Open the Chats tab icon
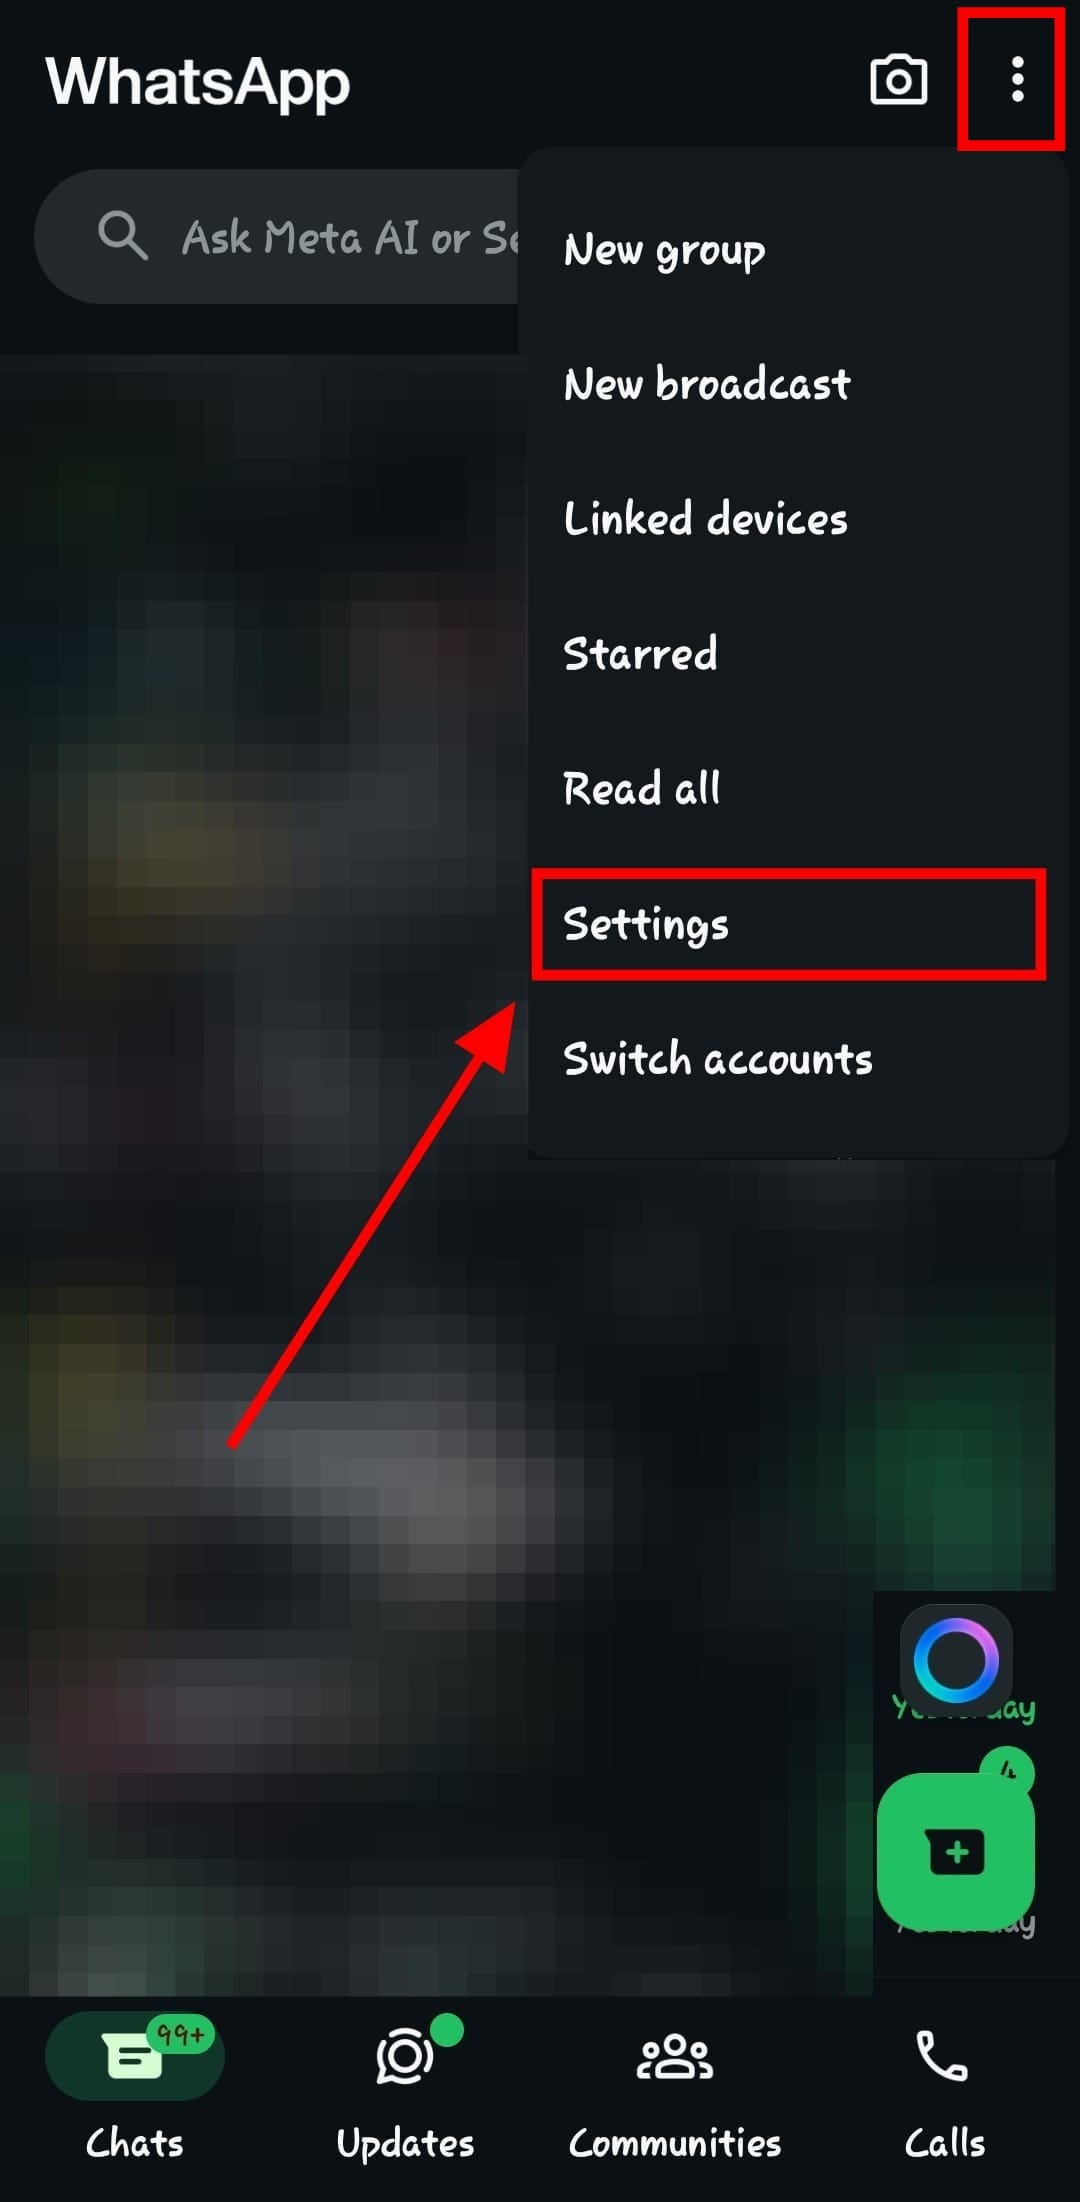The image size is (1080, 2202). pos(134,2057)
